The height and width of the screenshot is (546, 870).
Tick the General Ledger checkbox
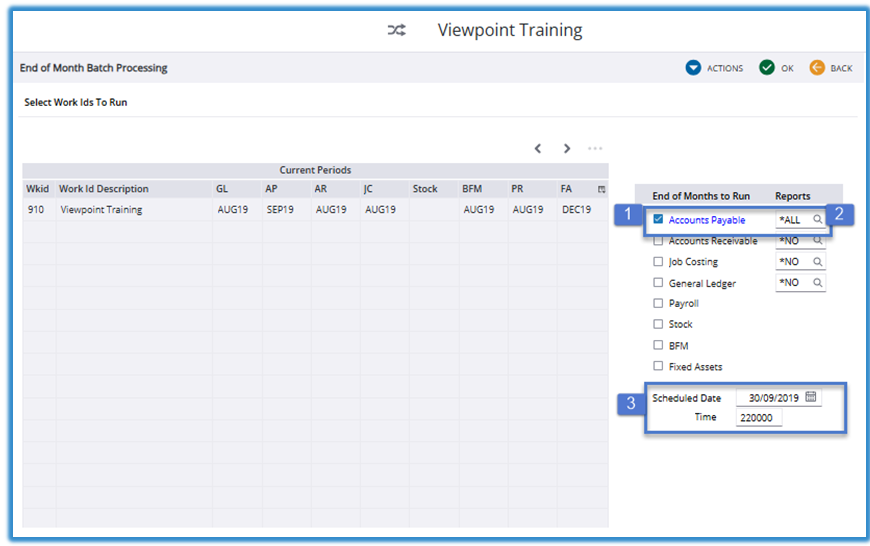658,283
